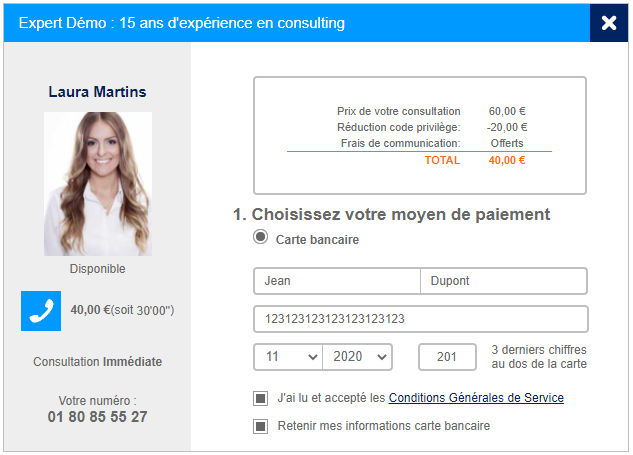Image resolution: width=633 pixels, height=455 pixels.
Task: Uncheck Retenir mes informations carte bancaire
Action: coord(261,426)
